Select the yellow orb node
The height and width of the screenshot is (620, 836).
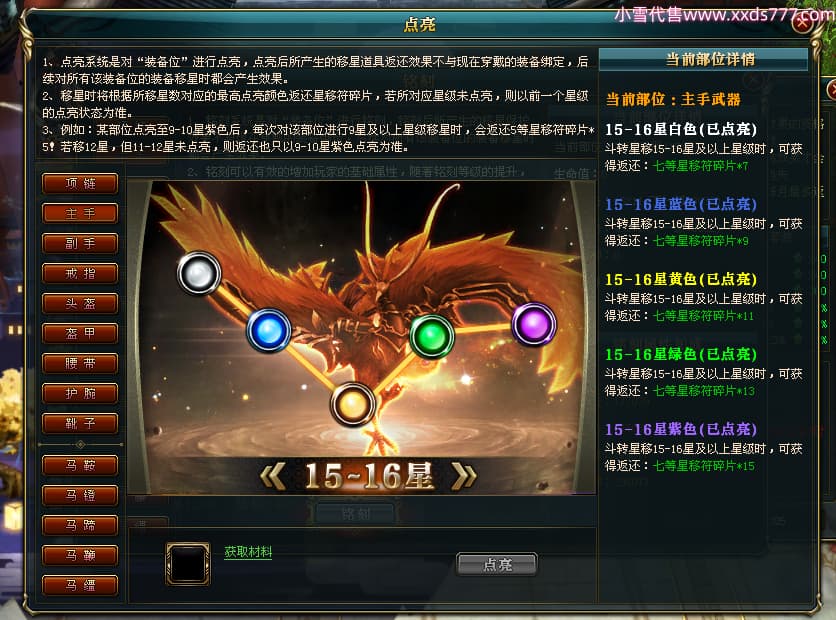tap(352, 405)
